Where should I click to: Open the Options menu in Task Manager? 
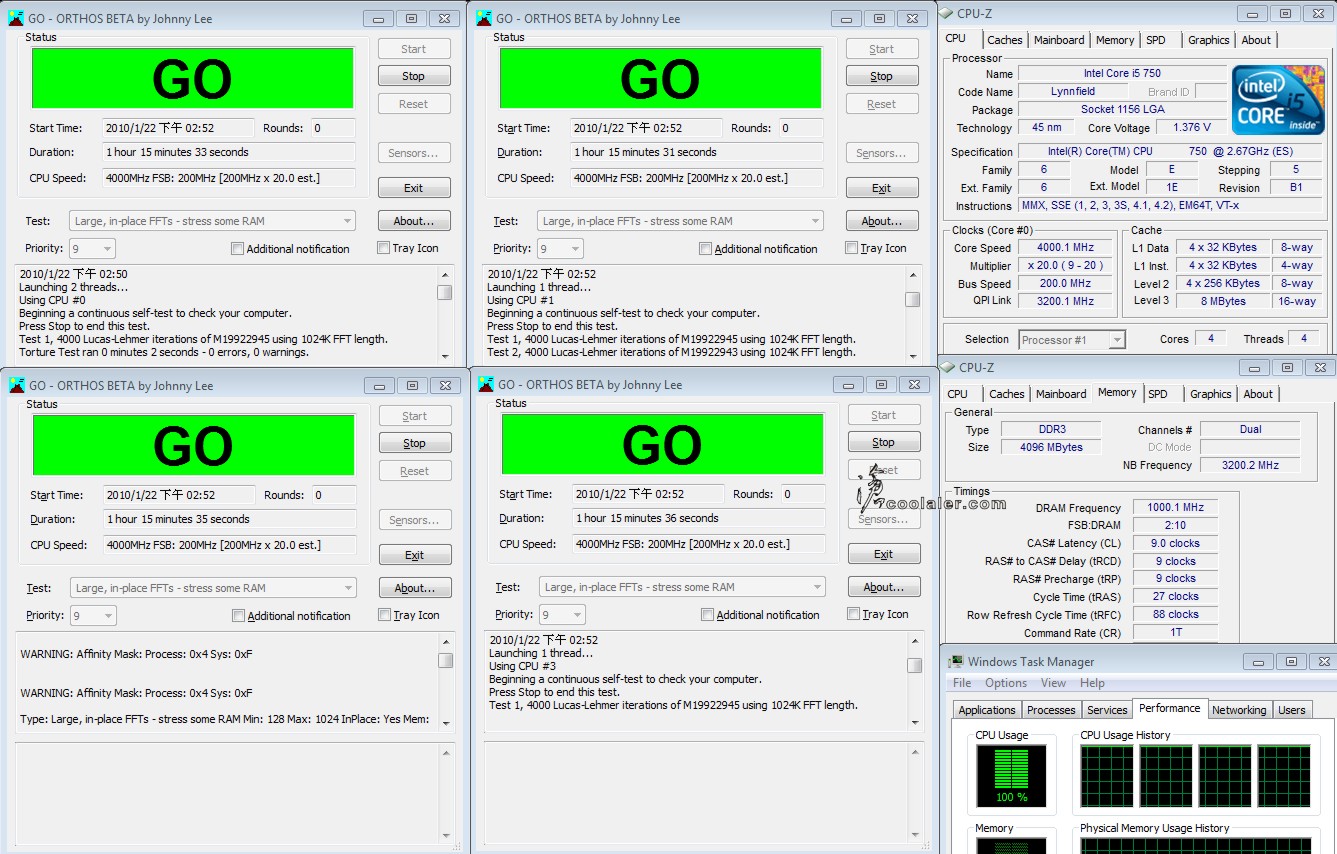point(1006,683)
